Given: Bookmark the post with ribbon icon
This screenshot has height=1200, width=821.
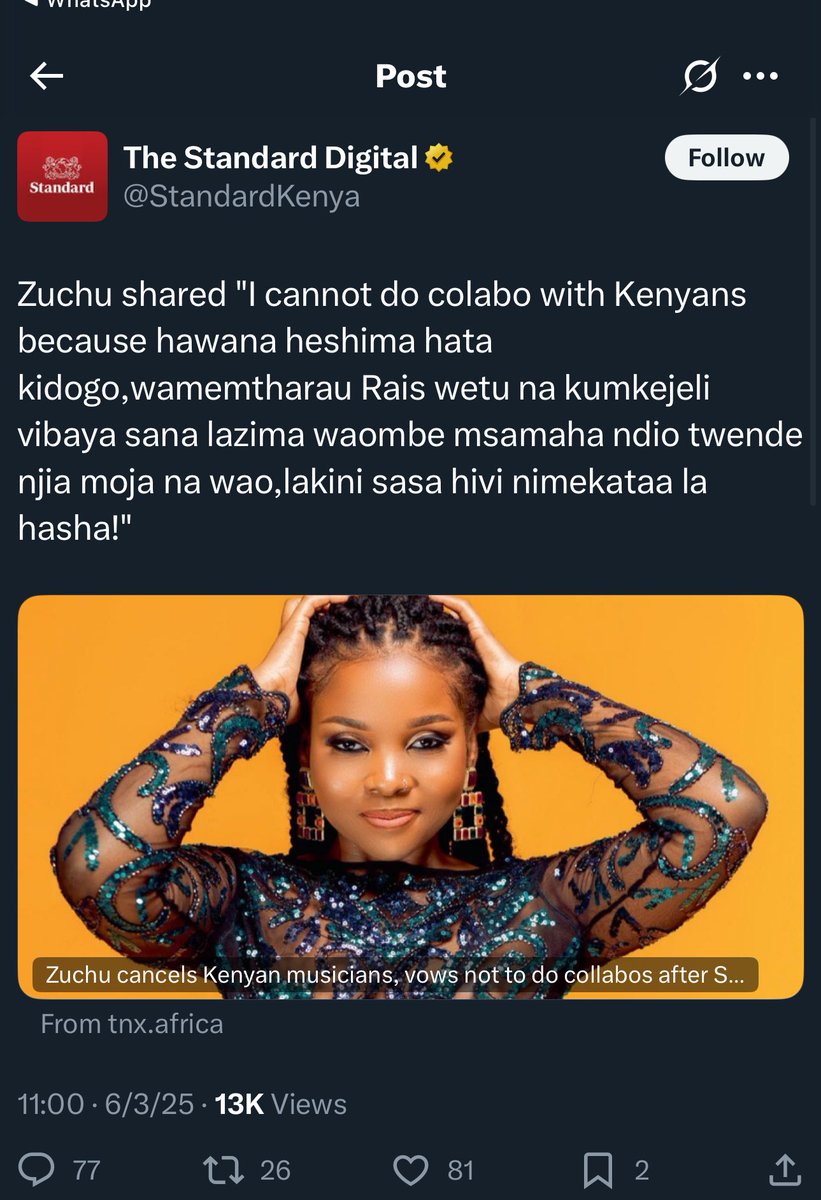Looking at the screenshot, I should 599,1169.
